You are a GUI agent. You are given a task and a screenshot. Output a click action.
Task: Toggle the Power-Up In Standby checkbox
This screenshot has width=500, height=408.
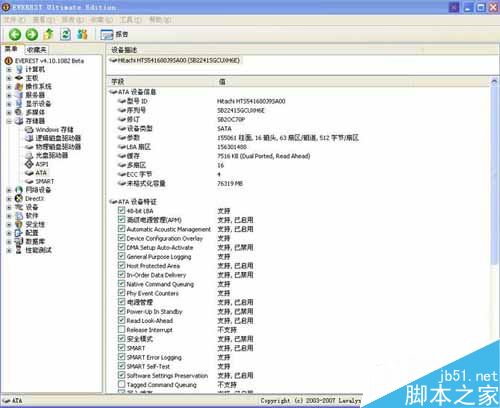(x=122, y=311)
